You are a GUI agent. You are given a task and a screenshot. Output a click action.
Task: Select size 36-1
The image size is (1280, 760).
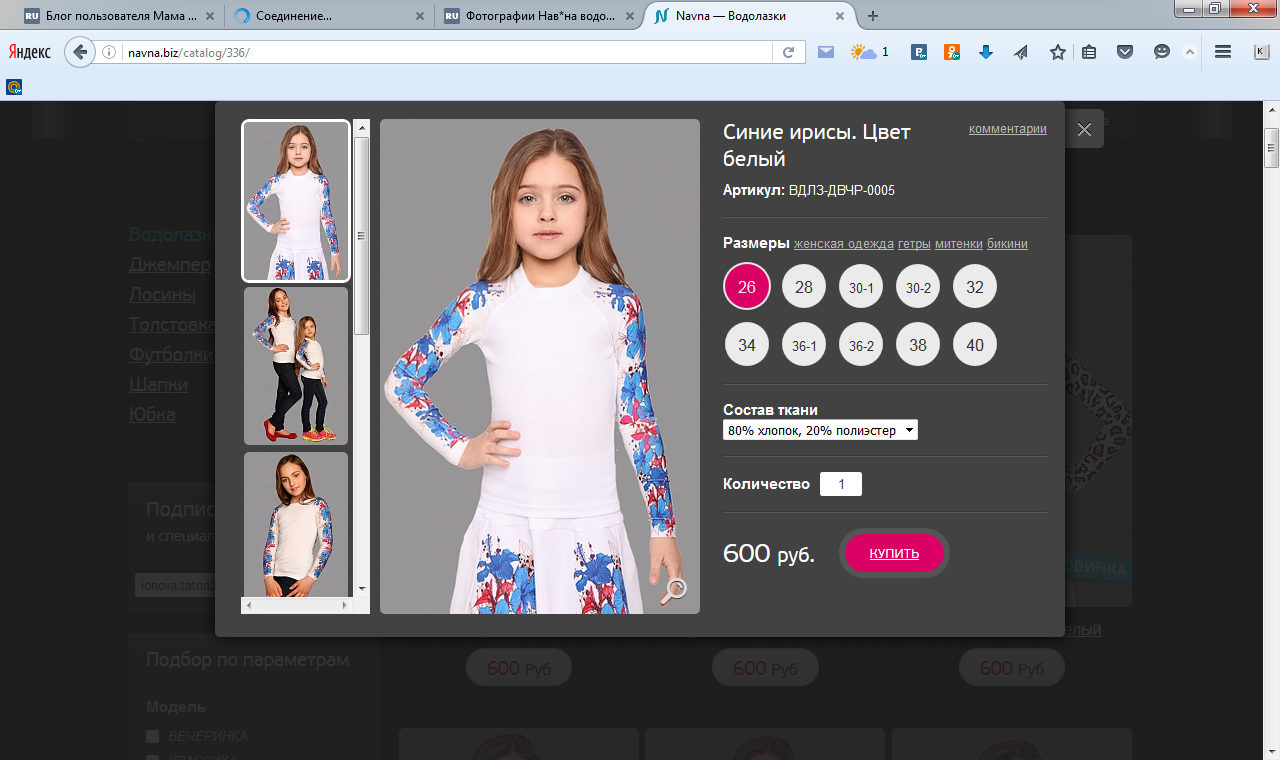point(804,345)
